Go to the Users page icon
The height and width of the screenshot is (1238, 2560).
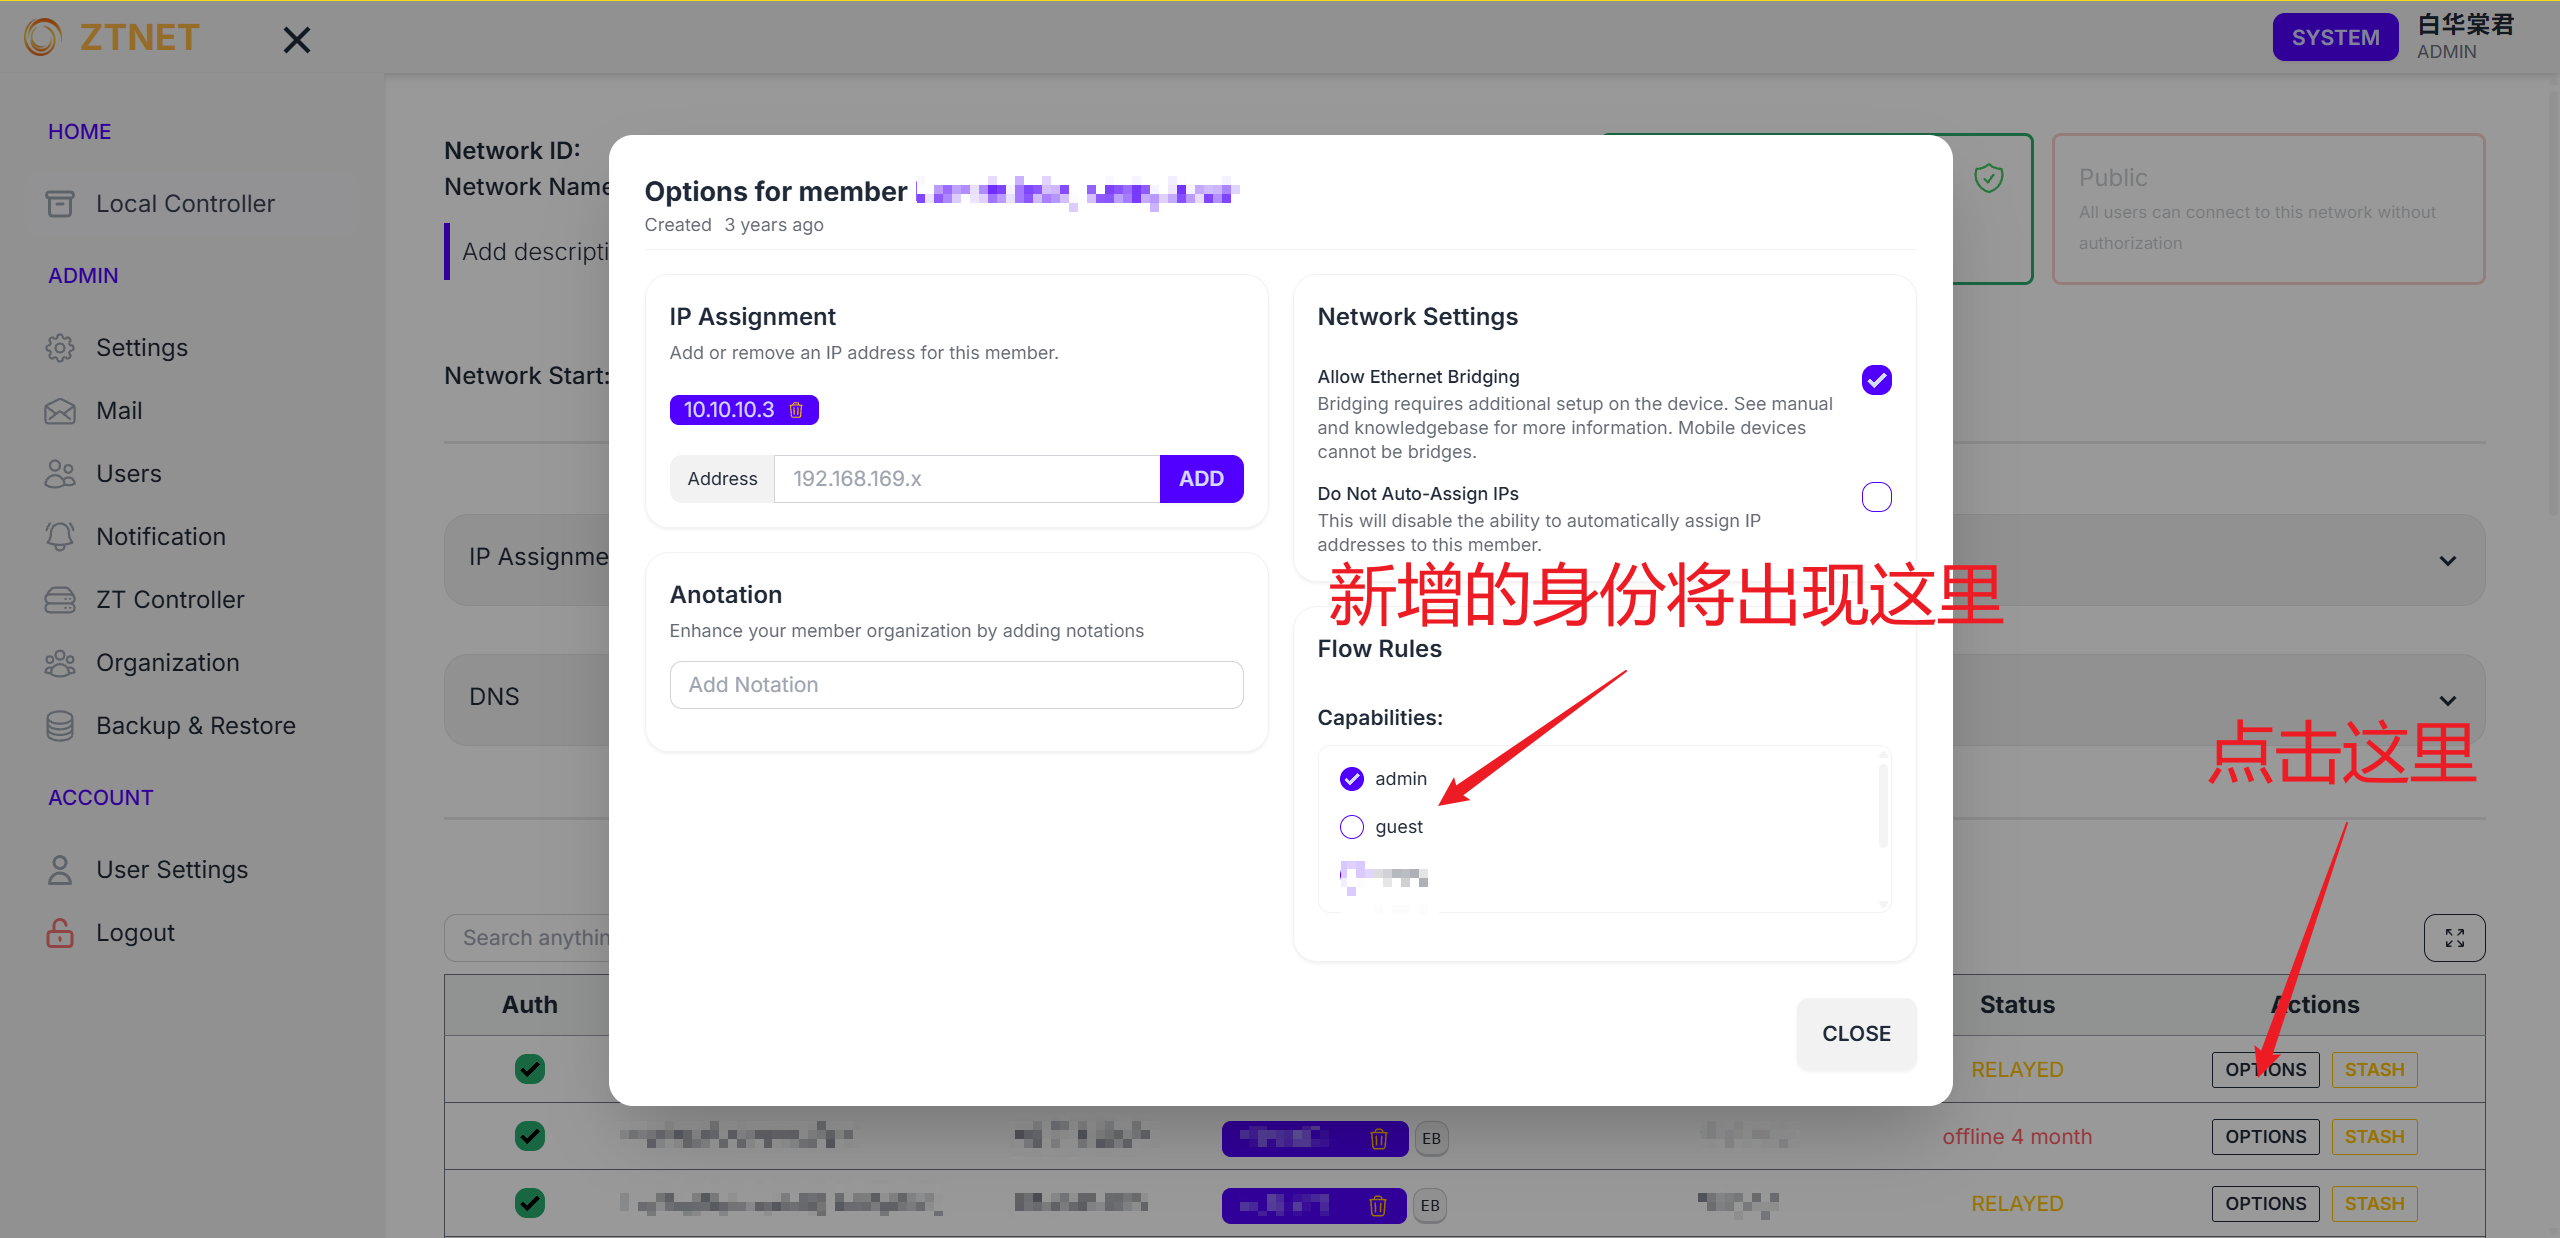tap(60, 474)
